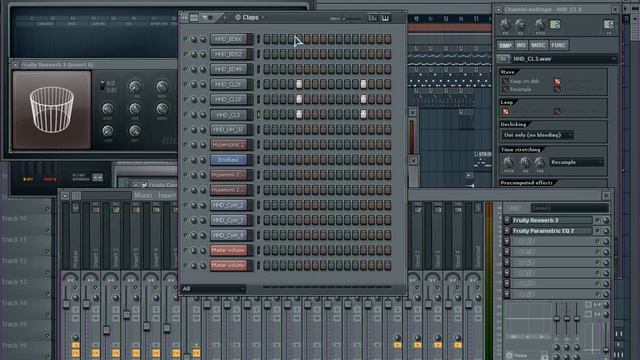The width and height of the screenshot is (640, 360).
Task: Toggle the step edit mode icon
Action: point(194,18)
